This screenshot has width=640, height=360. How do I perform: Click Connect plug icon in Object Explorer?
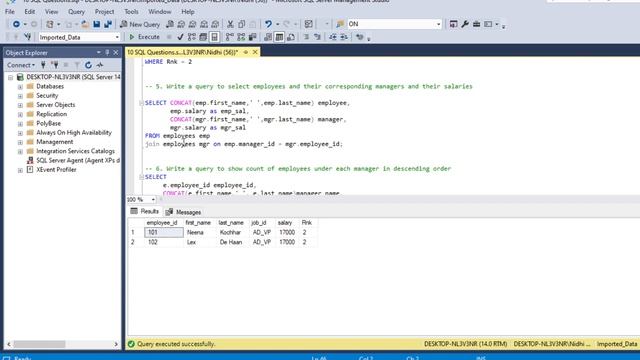point(43,65)
